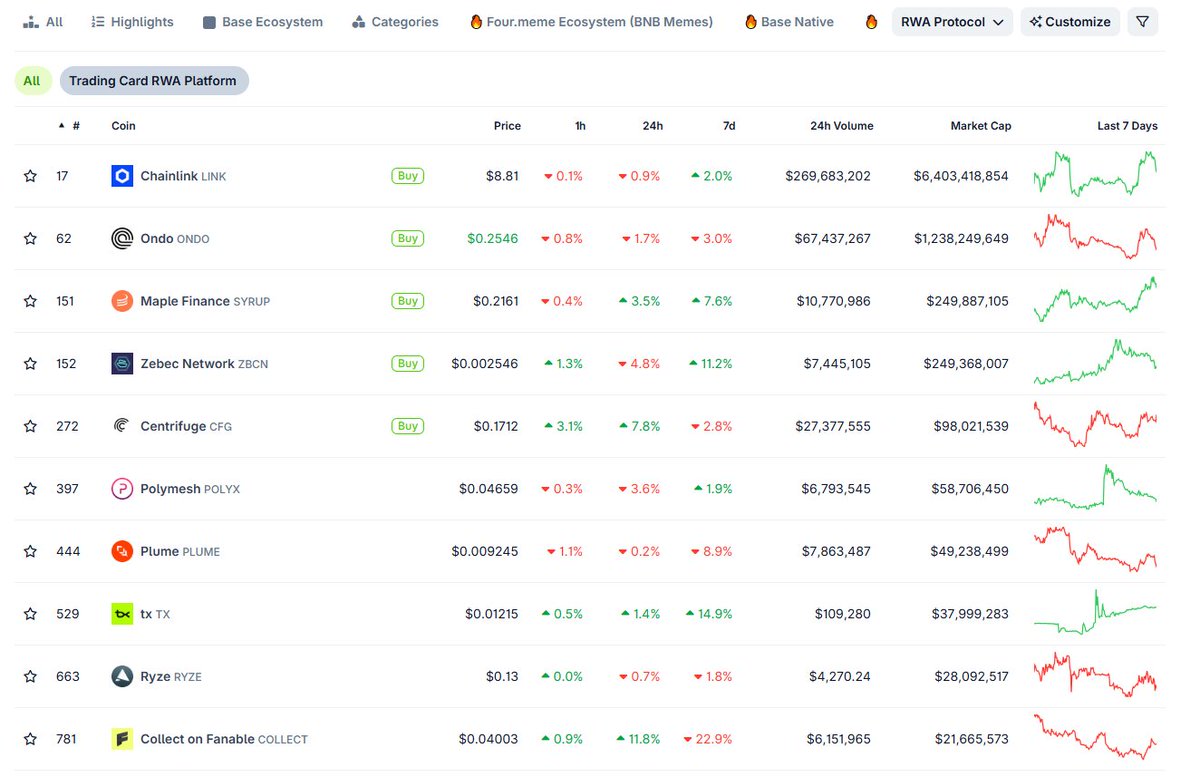The height and width of the screenshot is (777, 1200).
Task: Open Zebec Network ZBCN link
Action: coord(204,364)
